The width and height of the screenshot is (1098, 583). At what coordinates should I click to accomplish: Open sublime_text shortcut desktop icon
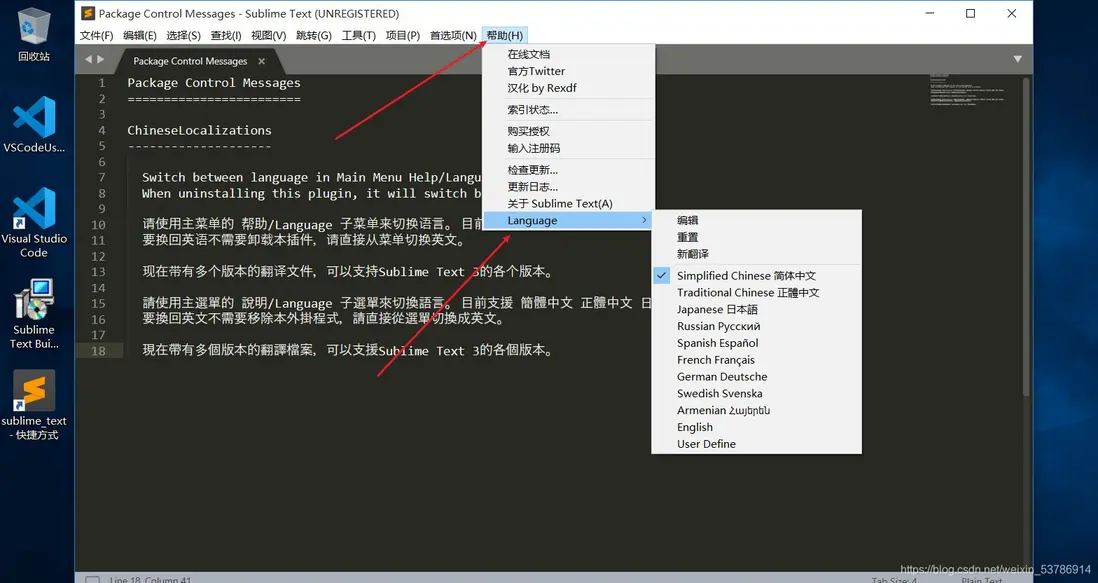tap(34, 405)
